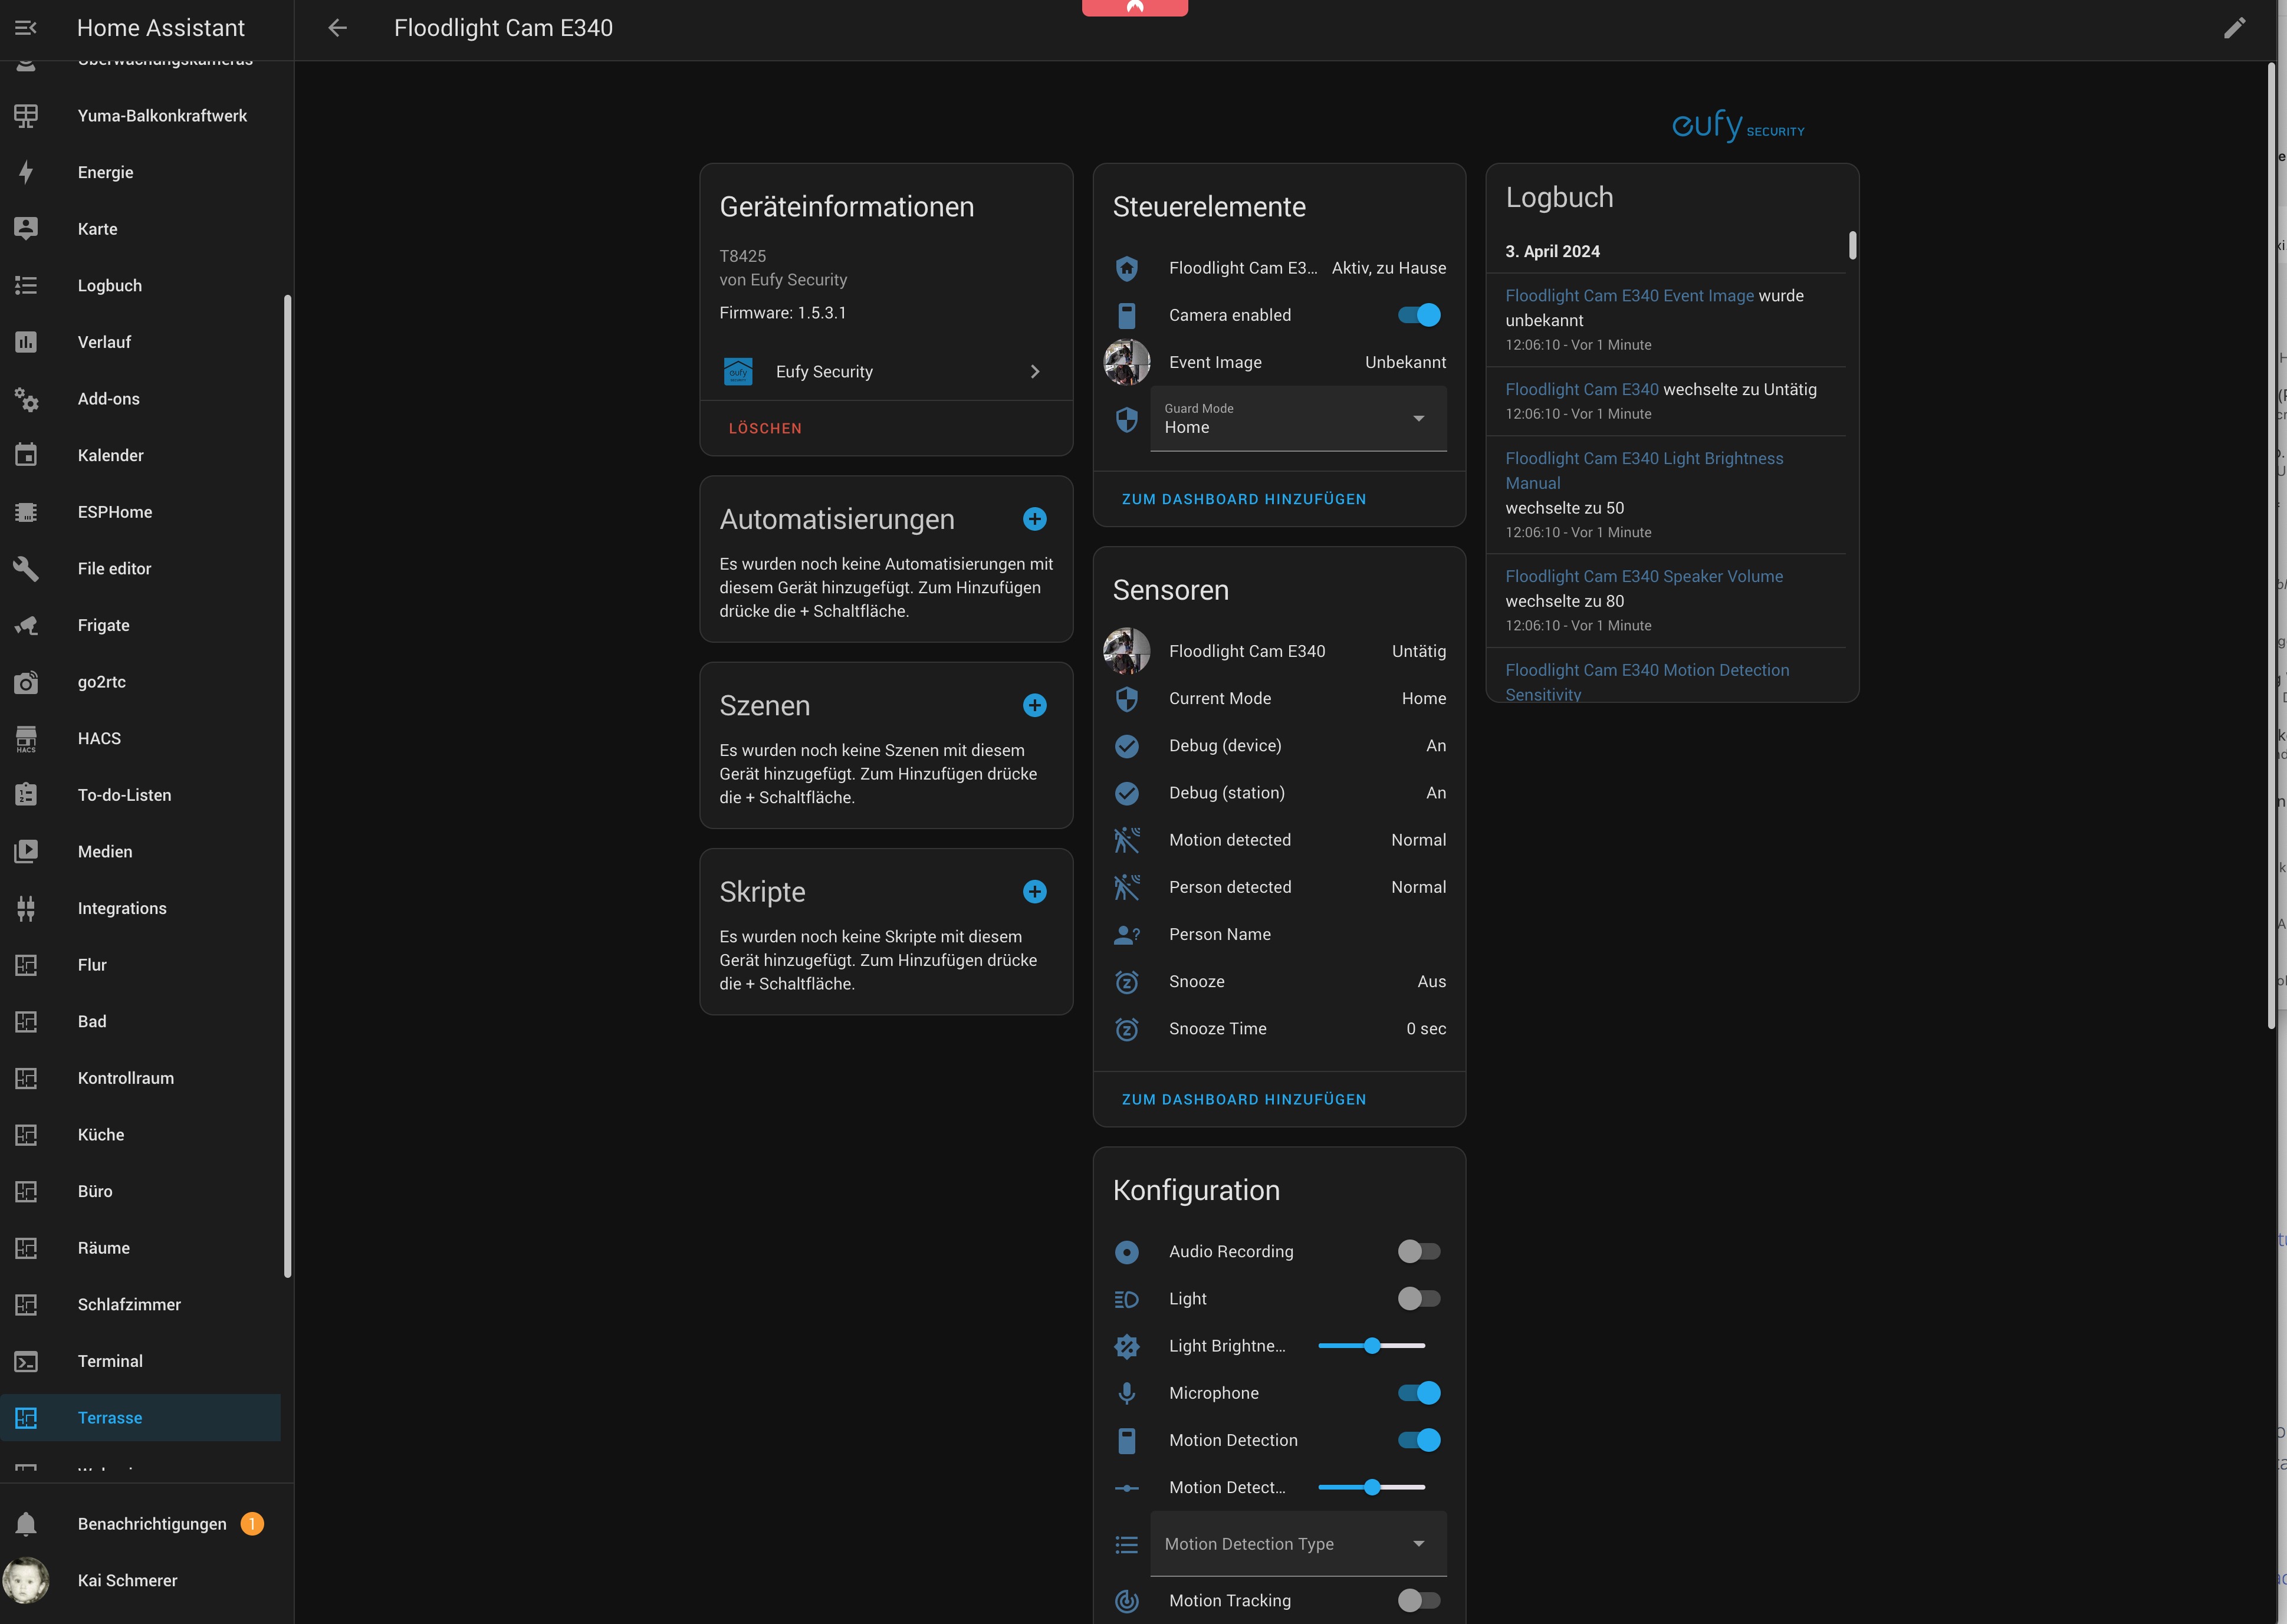Click the back arrow in the header

coord(337,28)
